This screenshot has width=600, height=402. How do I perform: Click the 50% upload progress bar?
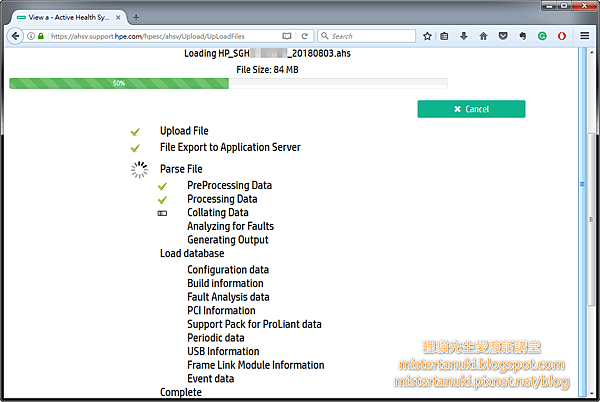point(228,83)
